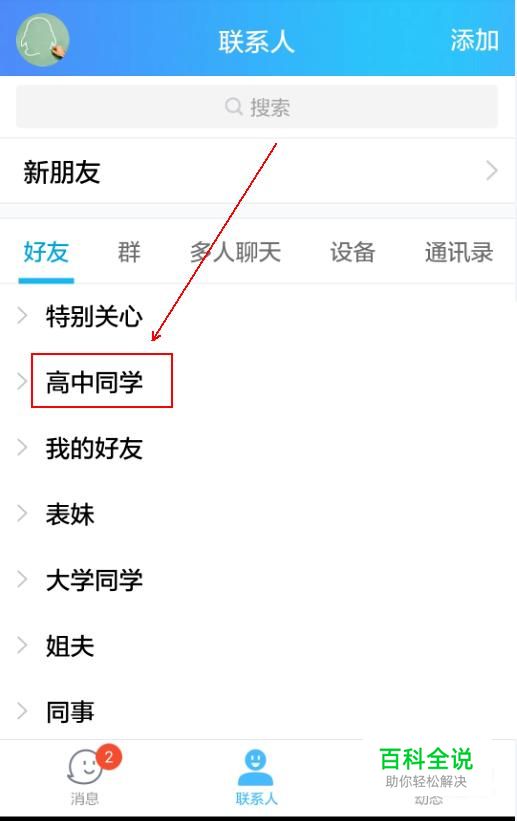Expand the 我的好友 group
This screenshot has height=821, width=517.
[94, 448]
